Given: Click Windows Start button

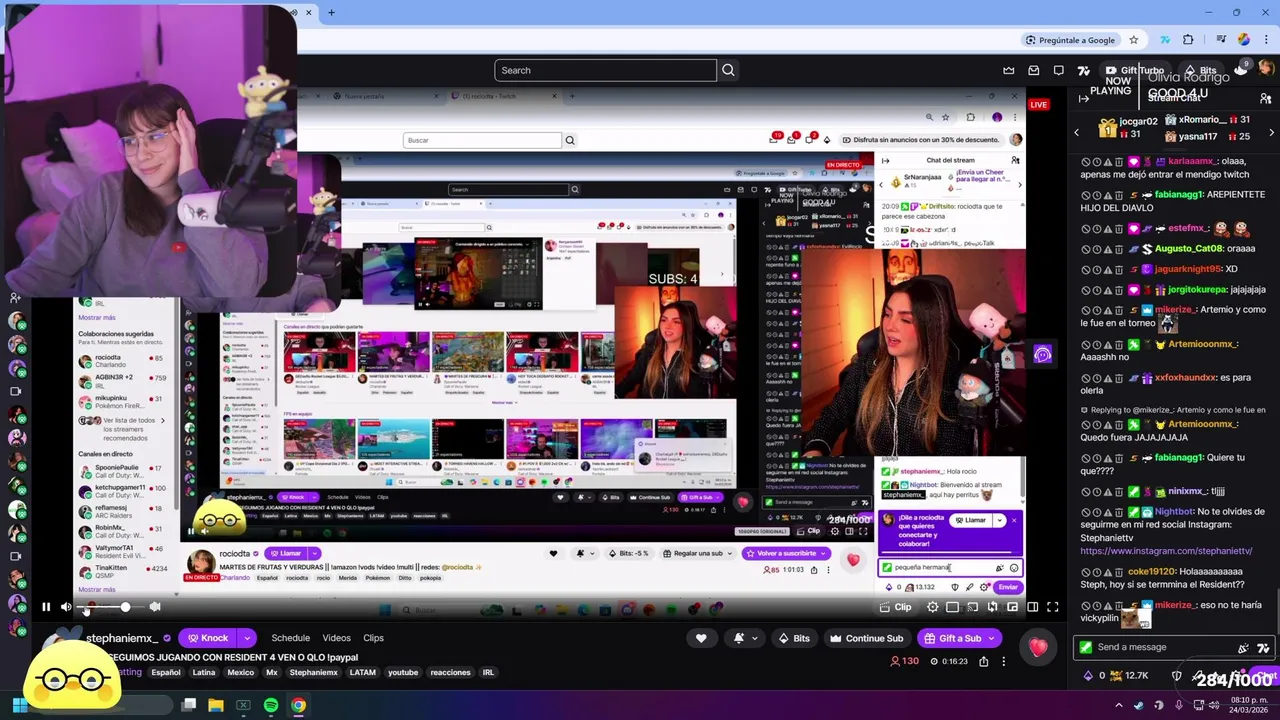Looking at the screenshot, I should 19,705.
